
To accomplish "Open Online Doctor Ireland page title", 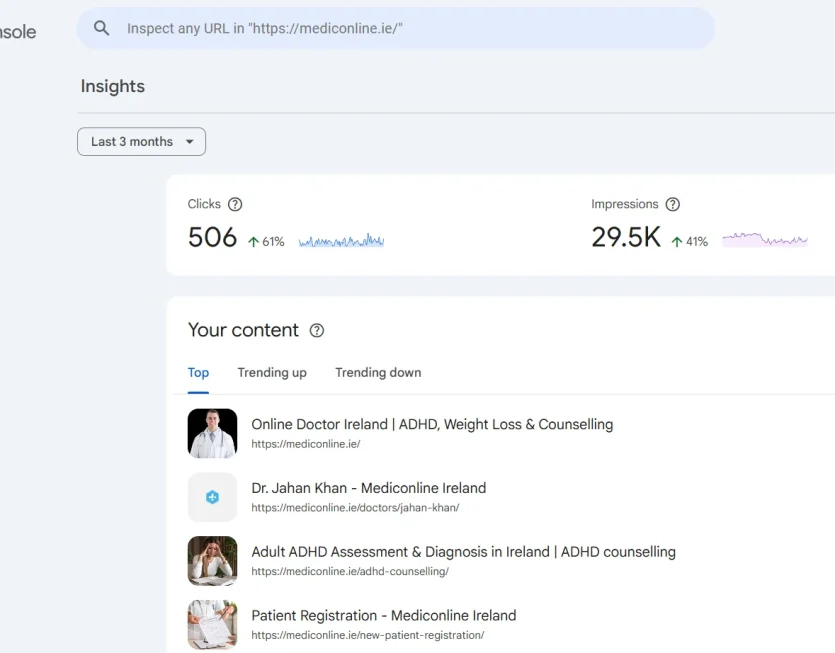I will [x=432, y=425].
